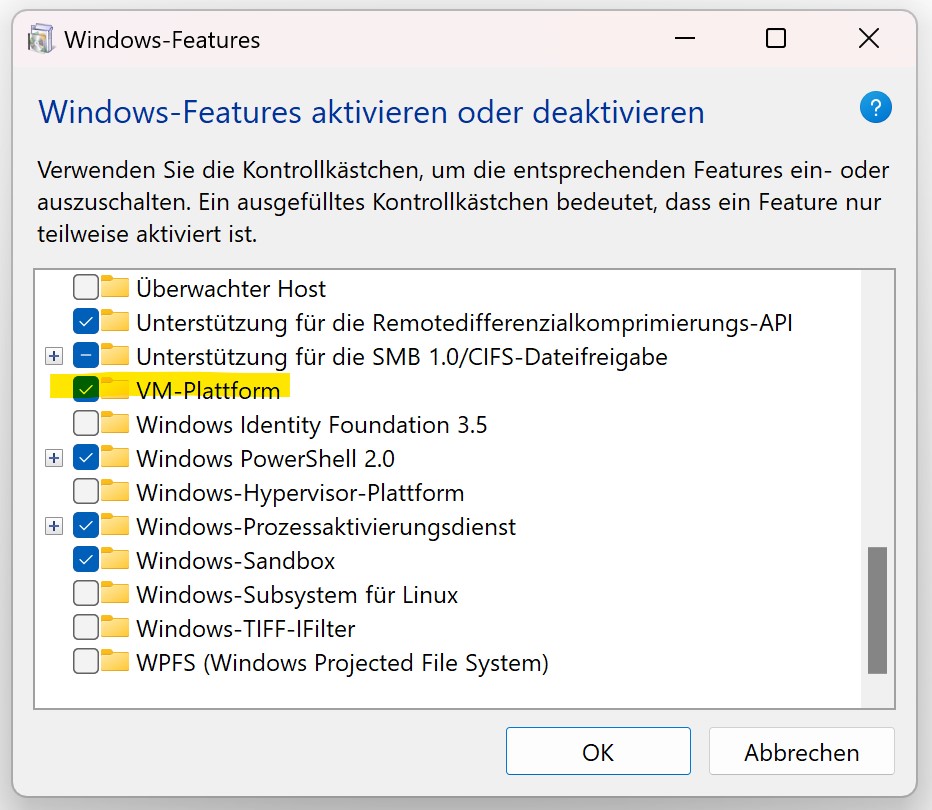This screenshot has height=810, width=932.
Task: Click the folder icon beside Überwachter Host
Action: (x=116, y=289)
